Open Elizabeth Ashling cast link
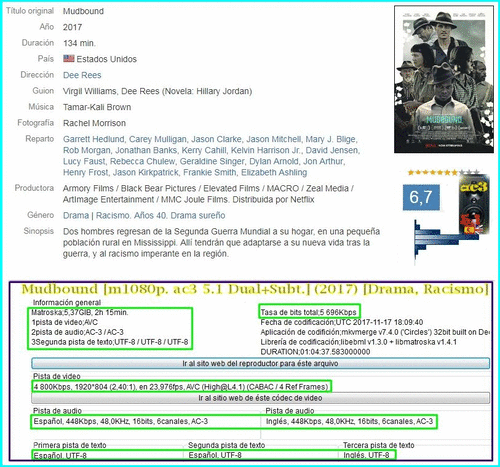 [274, 172]
